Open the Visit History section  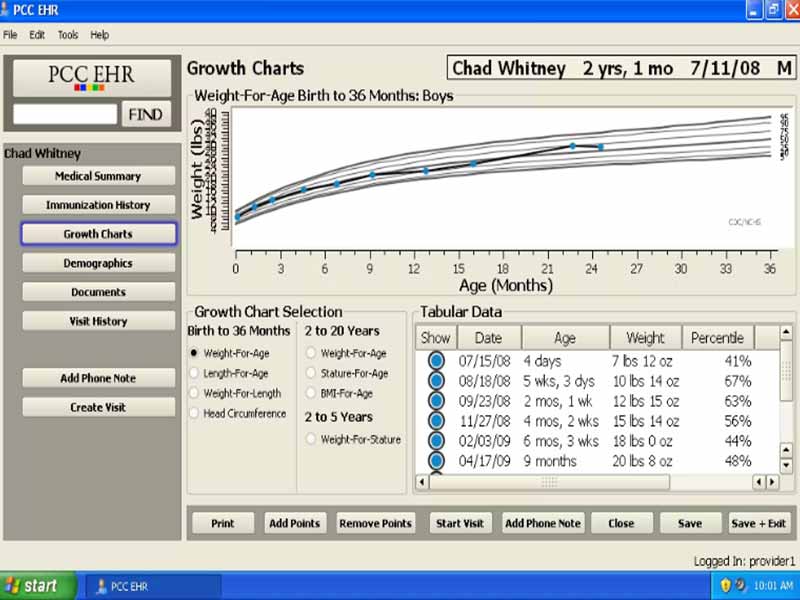click(x=97, y=320)
